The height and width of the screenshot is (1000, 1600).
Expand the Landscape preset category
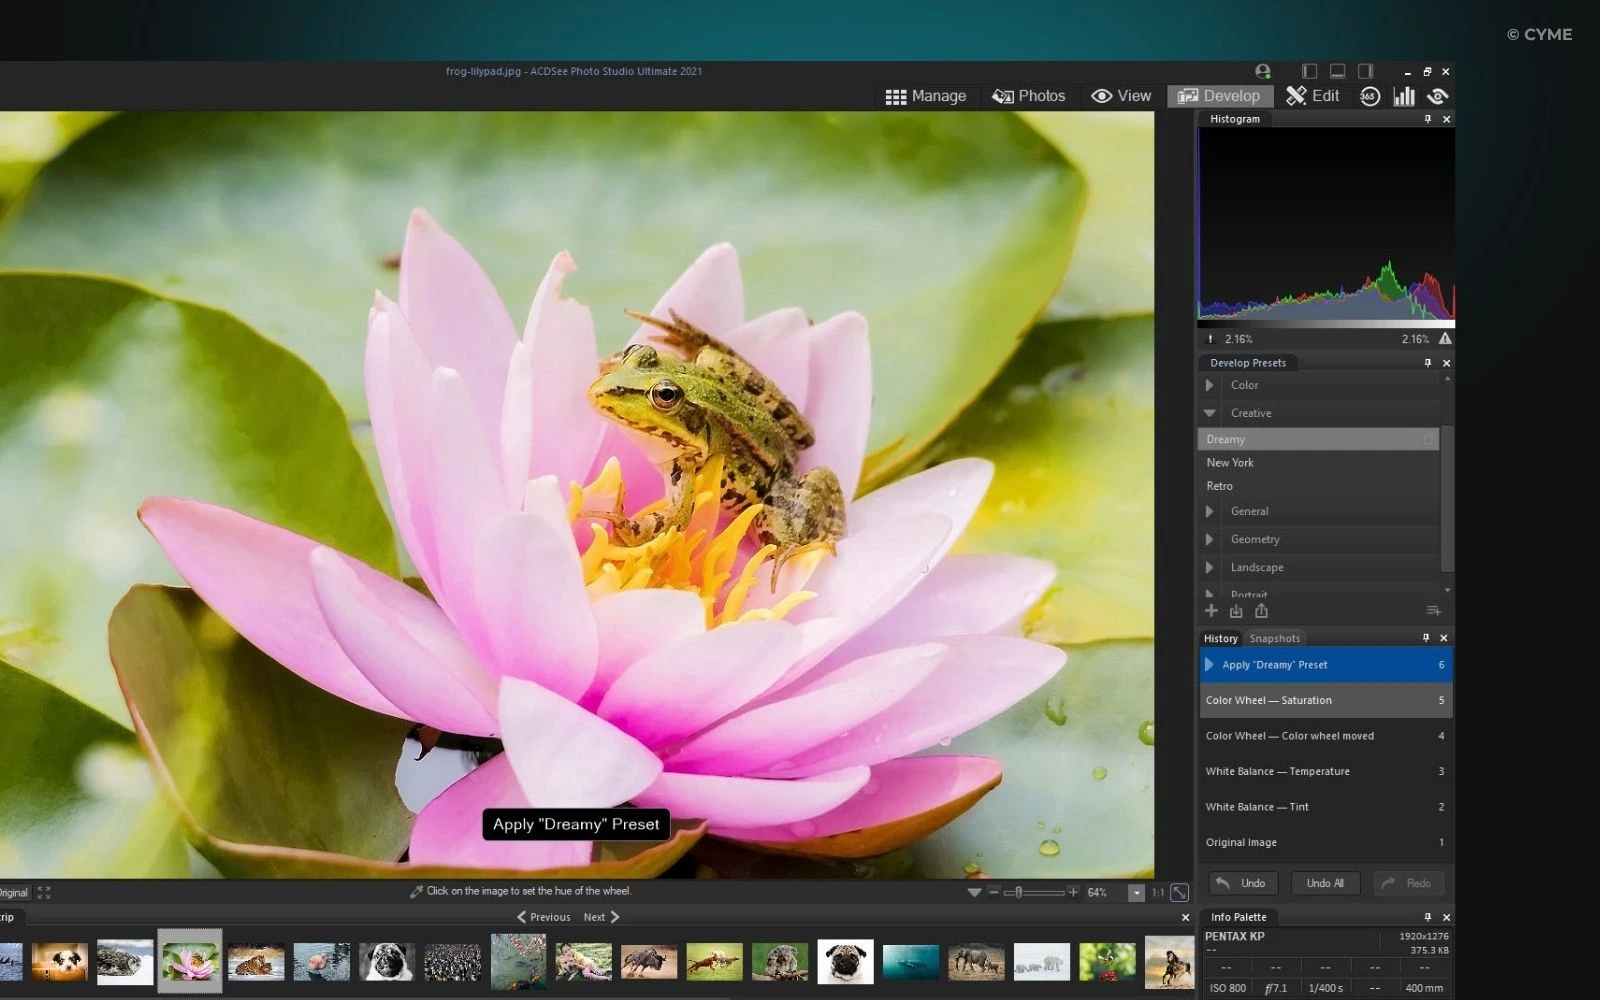(x=1209, y=567)
